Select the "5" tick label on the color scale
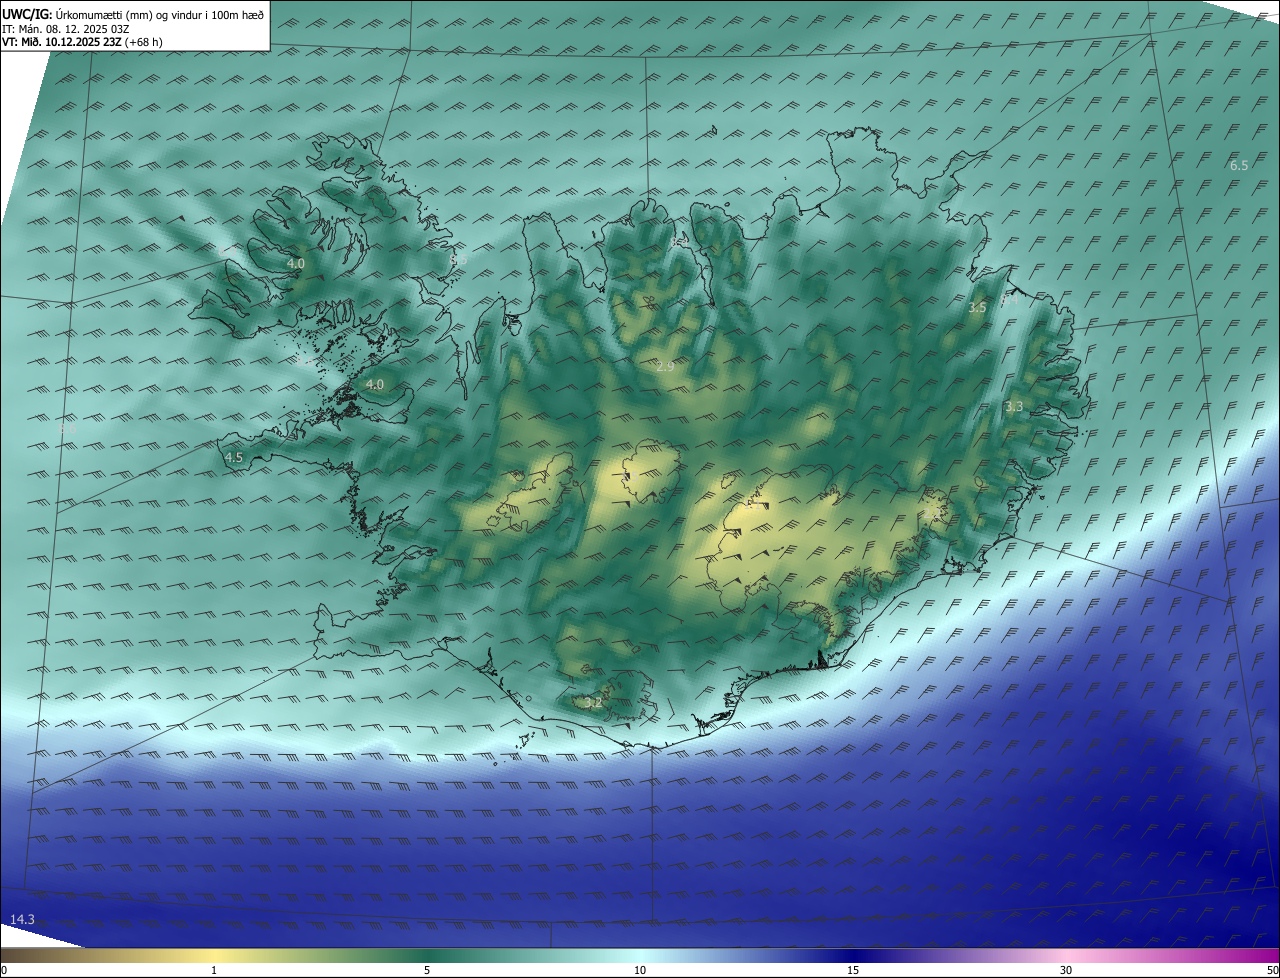Viewport: 1280px width, 978px height. pos(427,970)
